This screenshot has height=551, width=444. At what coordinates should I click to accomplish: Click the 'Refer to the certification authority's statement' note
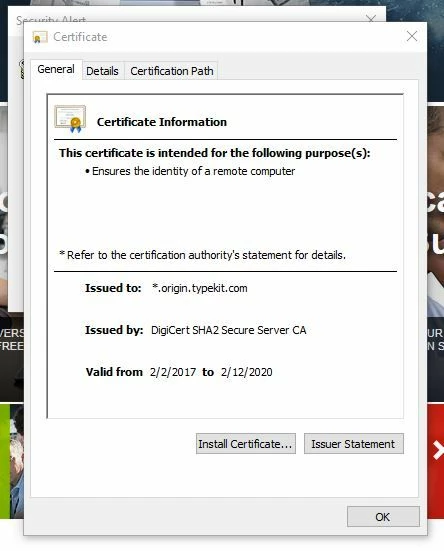pos(203,255)
